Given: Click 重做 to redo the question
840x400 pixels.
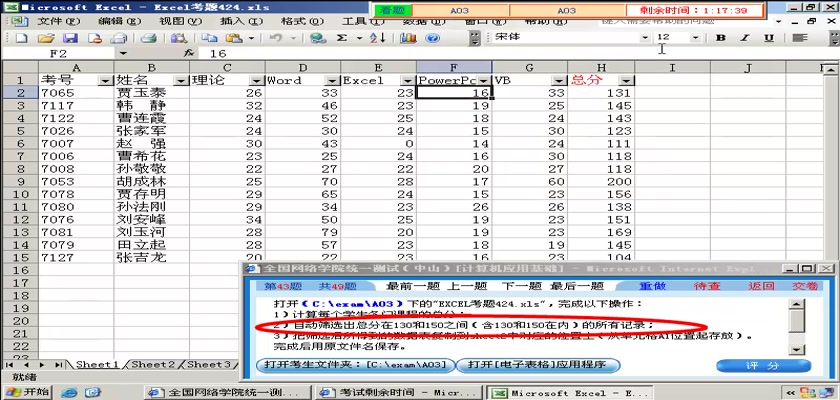Looking at the screenshot, I should click(x=652, y=286).
